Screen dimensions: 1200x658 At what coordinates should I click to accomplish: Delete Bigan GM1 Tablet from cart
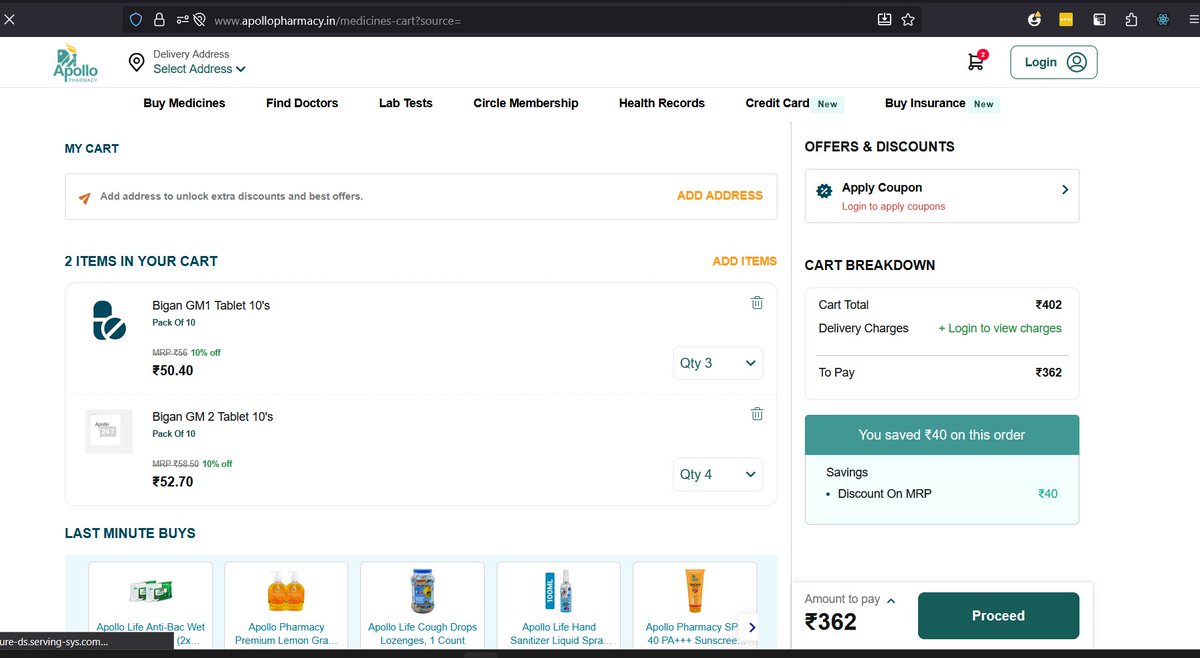point(757,303)
